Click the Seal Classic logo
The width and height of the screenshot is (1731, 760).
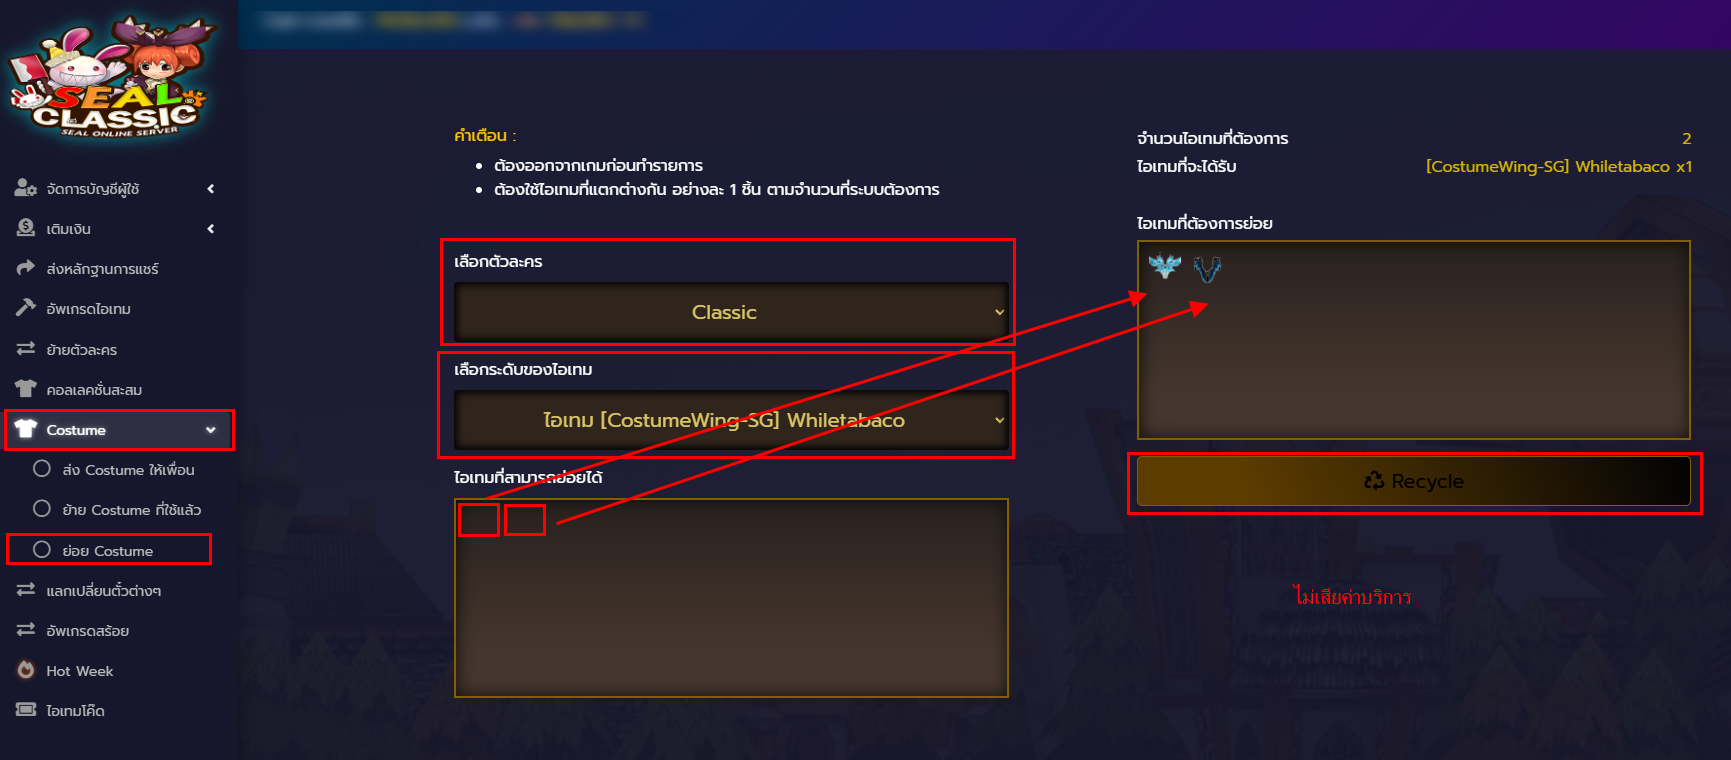coord(110,77)
